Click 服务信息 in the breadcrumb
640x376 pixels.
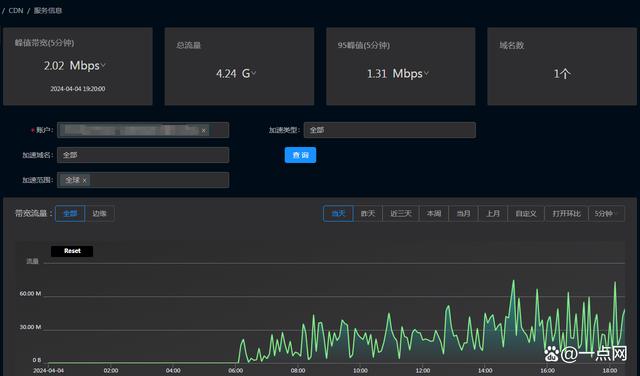coord(48,11)
